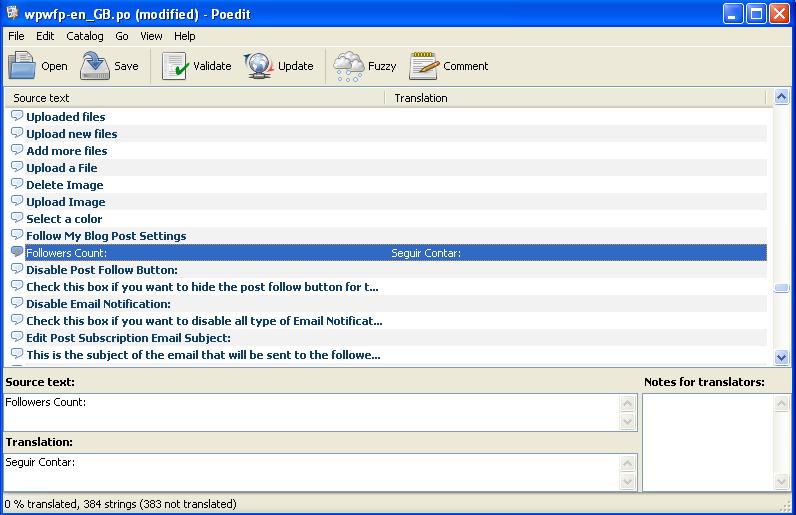Select the Disable Email Notification string

pyautogui.click(x=98, y=304)
